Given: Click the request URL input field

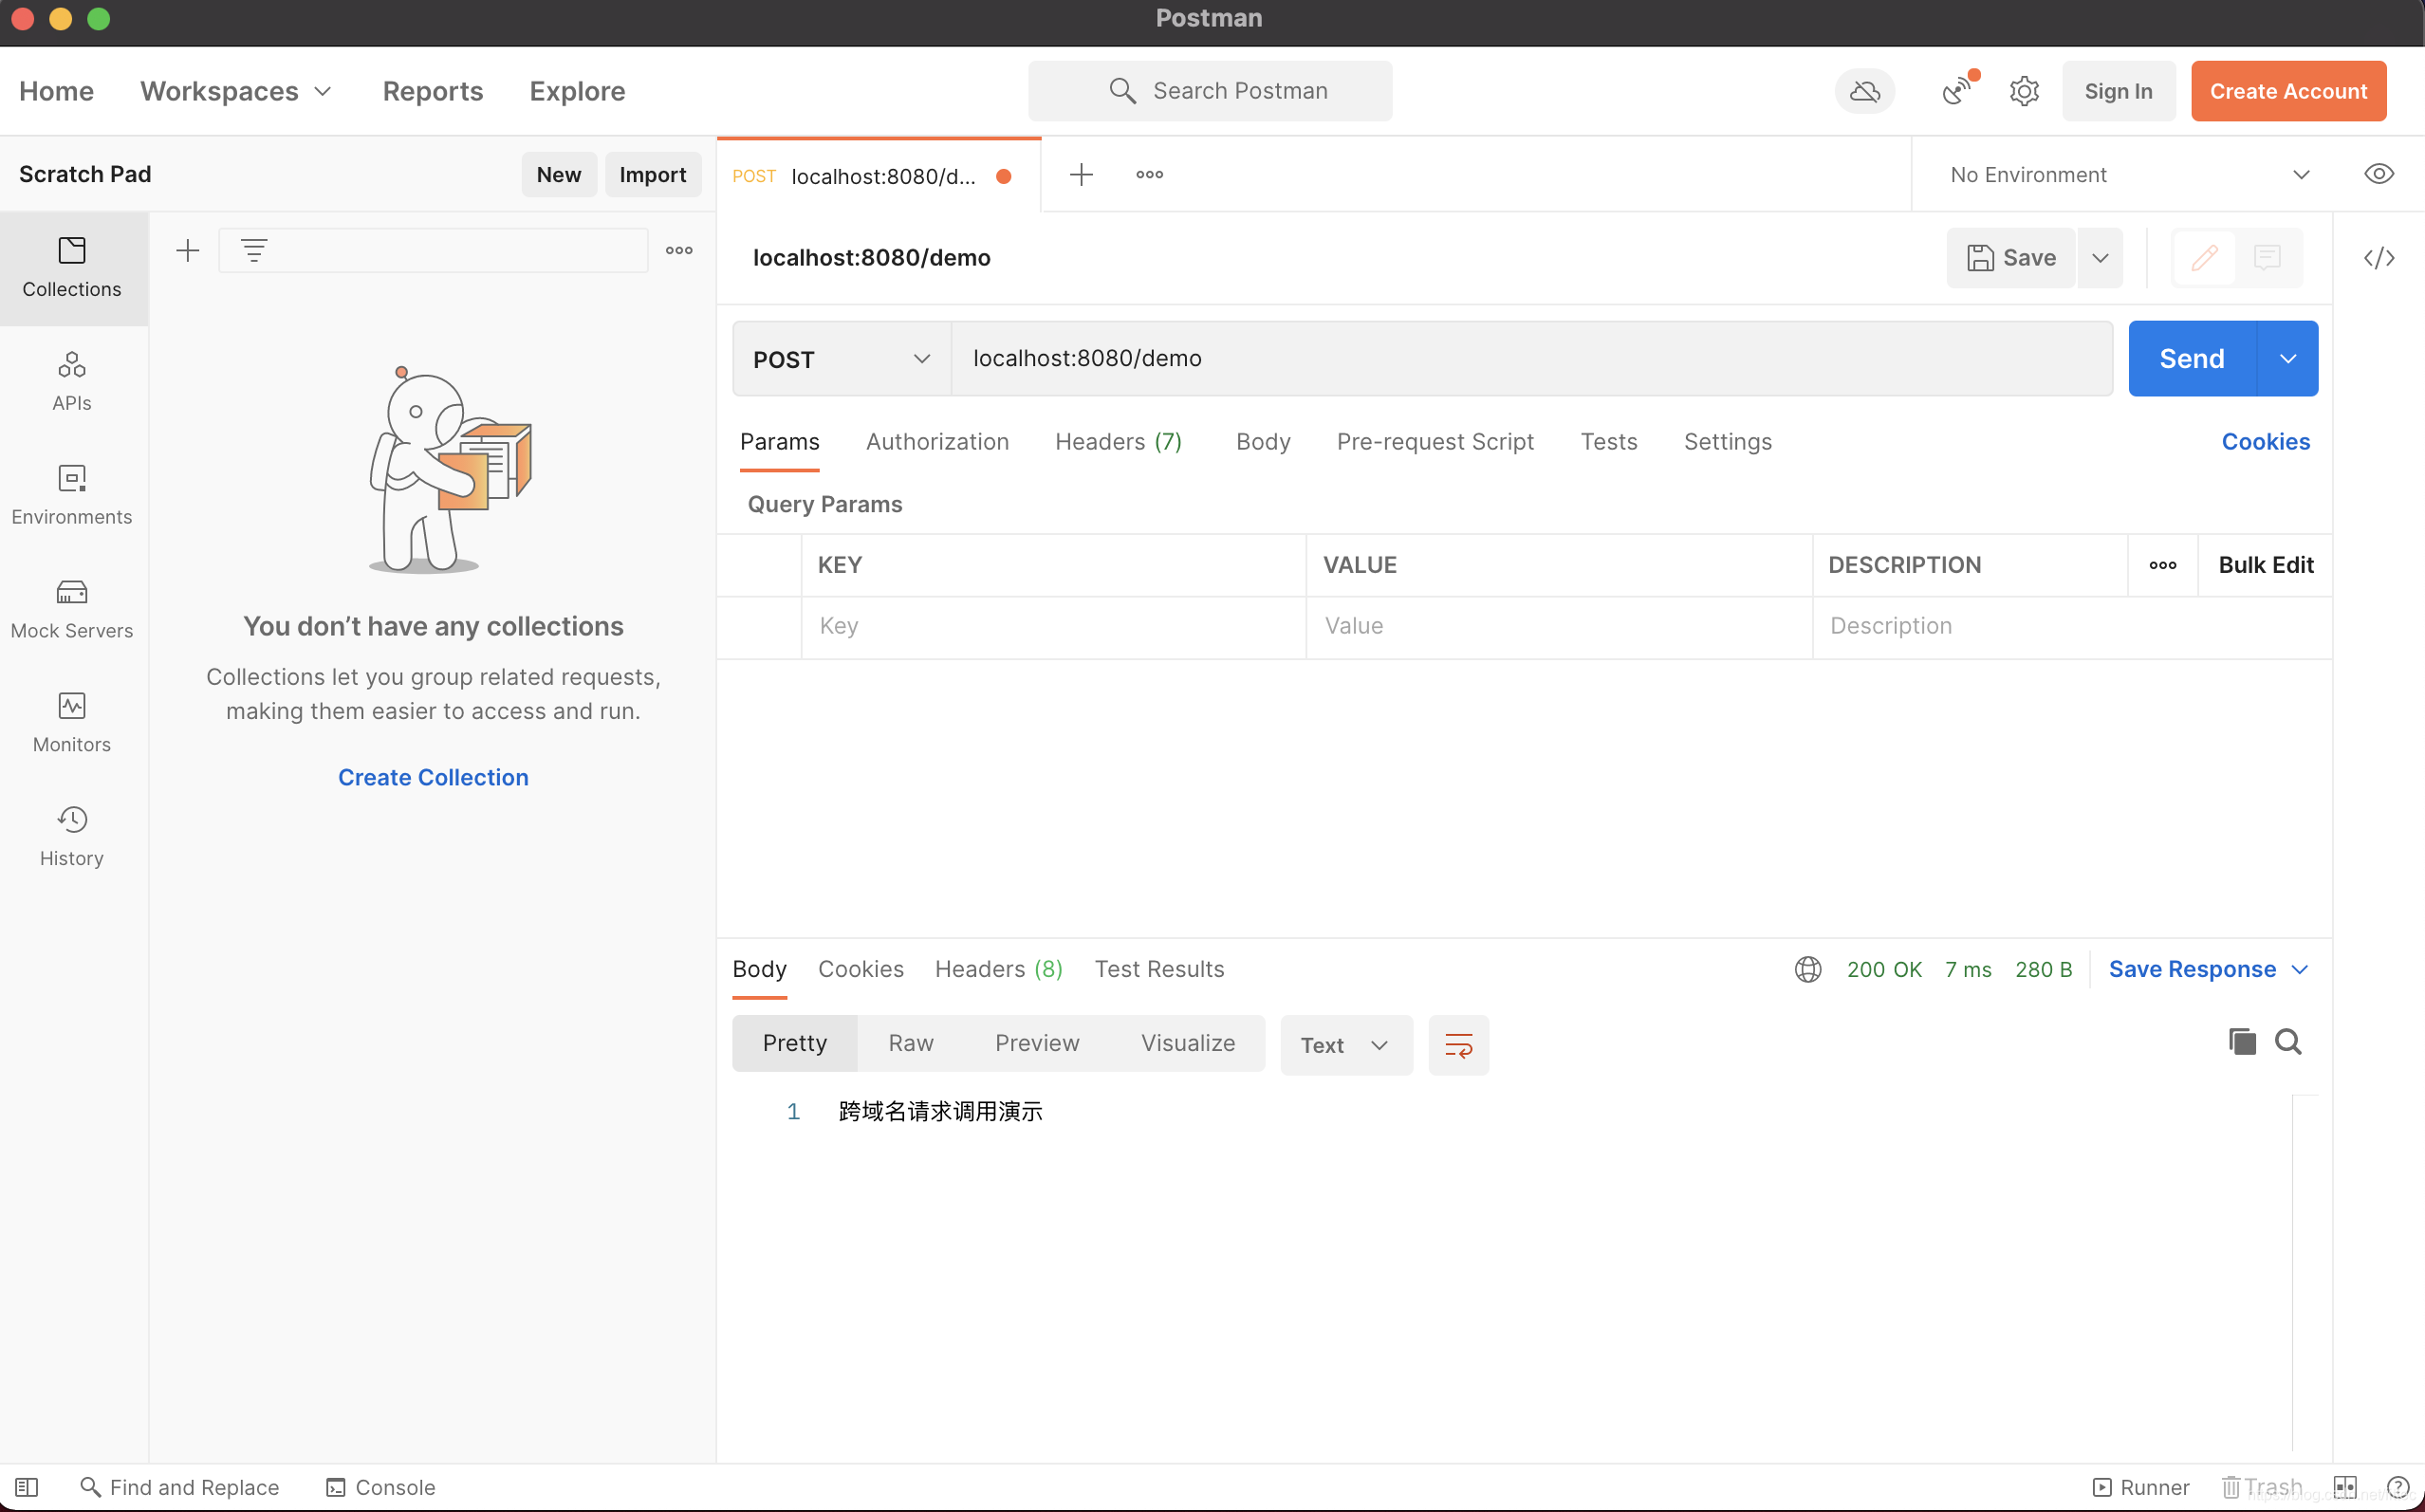Looking at the screenshot, I should pos(1531,359).
